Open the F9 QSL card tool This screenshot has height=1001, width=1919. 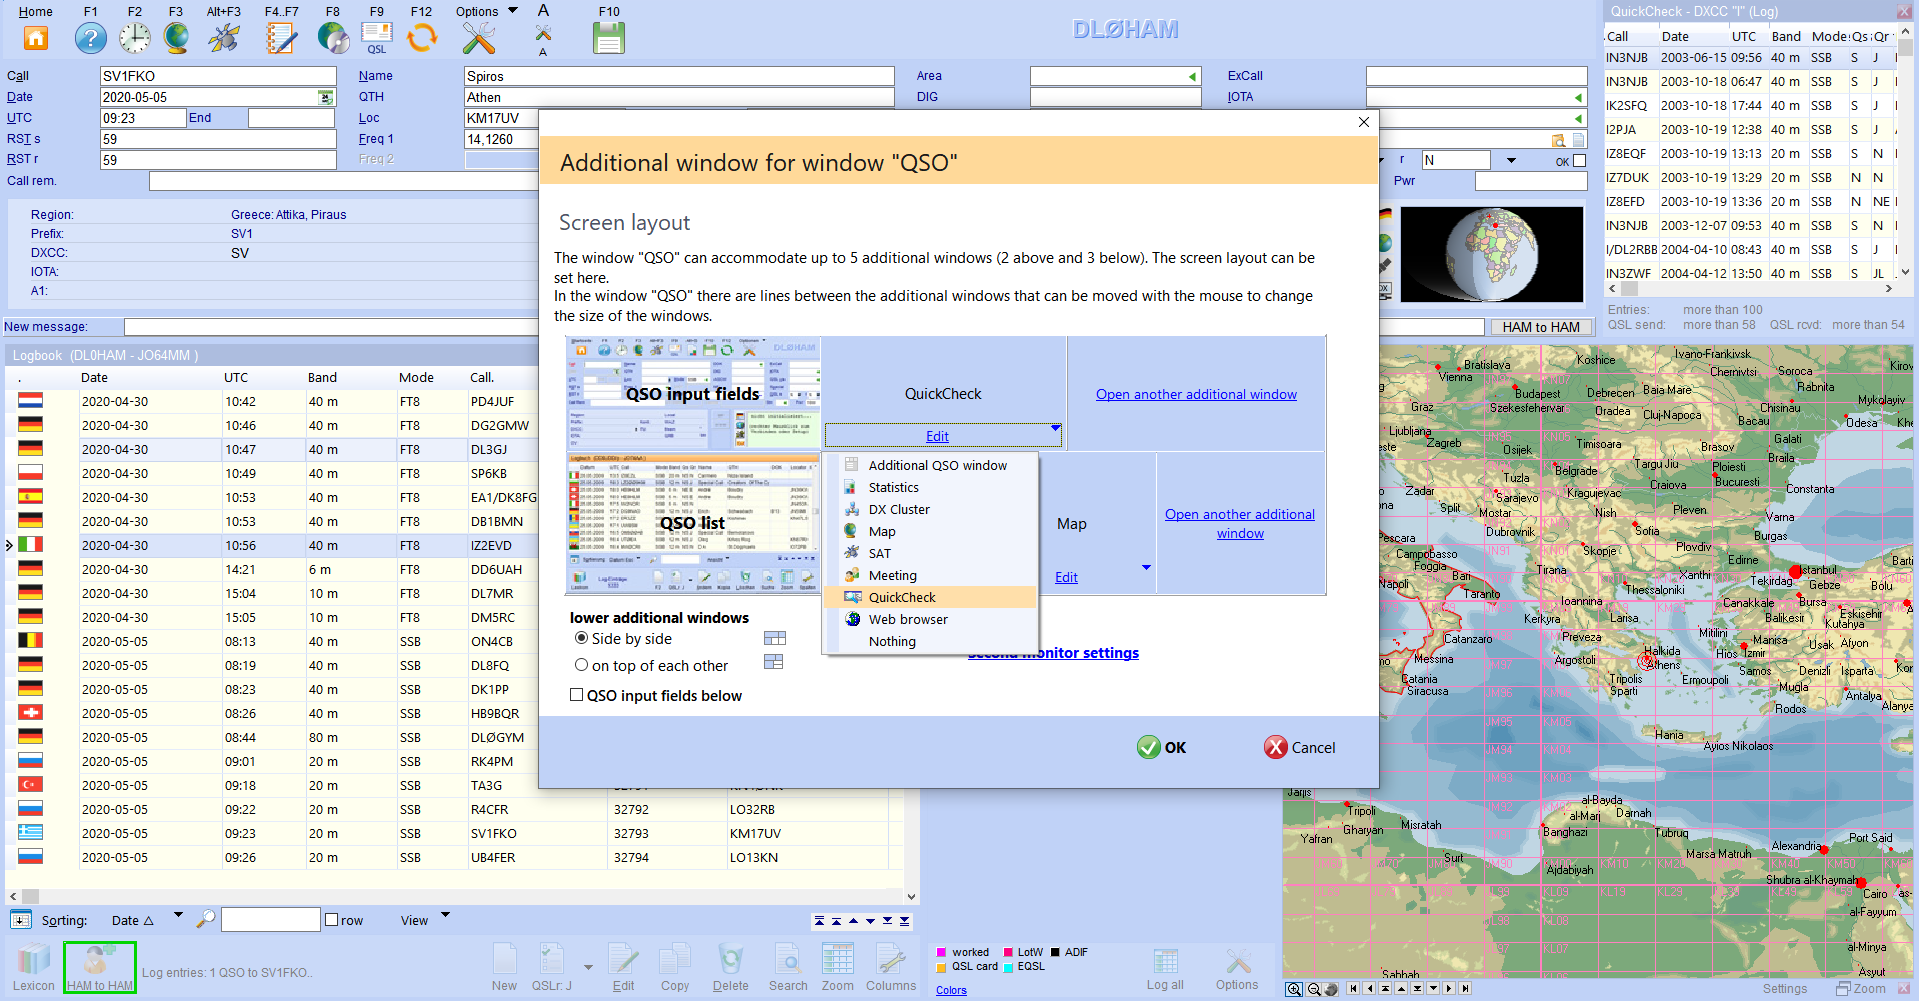tap(376, 38)
